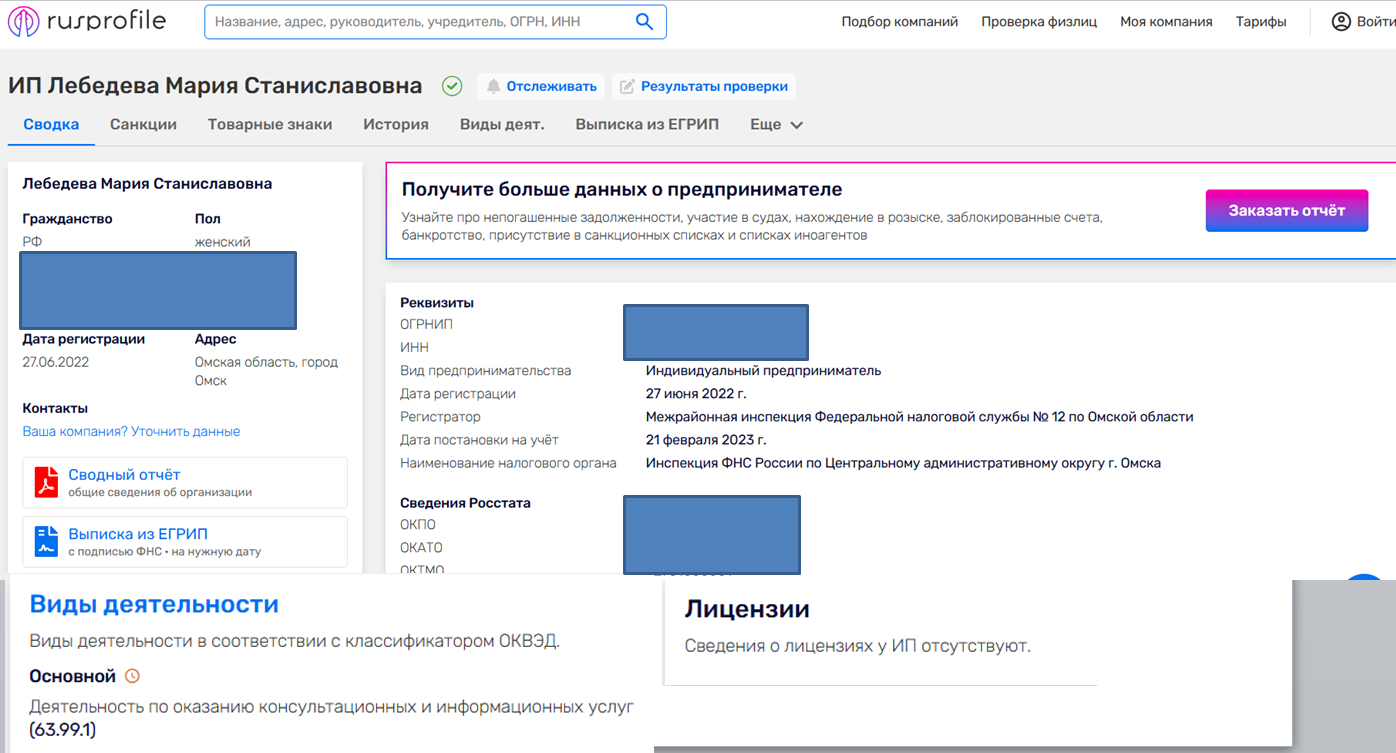Open the Выписка из ЕГРИП tab
The width and height of the screenshot is (1396, 753).
click(x=647, y=125)
